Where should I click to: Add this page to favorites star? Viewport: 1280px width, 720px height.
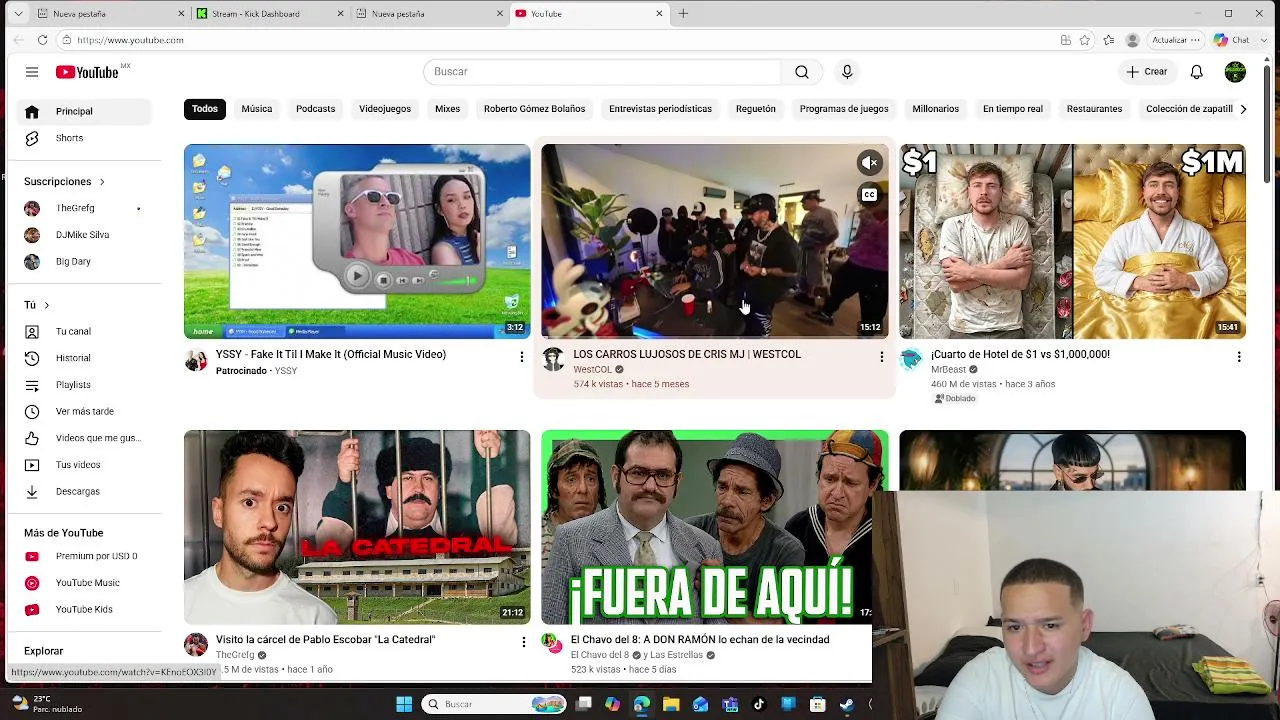[x=1085, y=40]
